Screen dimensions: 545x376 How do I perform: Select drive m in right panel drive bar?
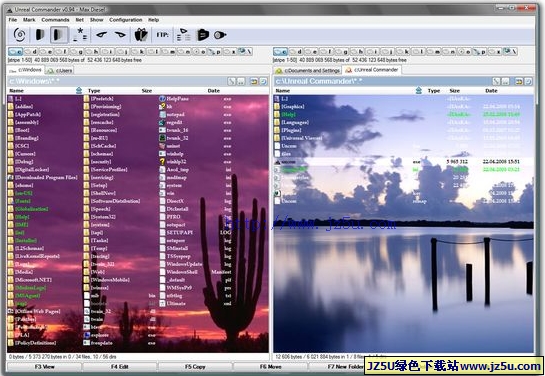click(433, 52)
